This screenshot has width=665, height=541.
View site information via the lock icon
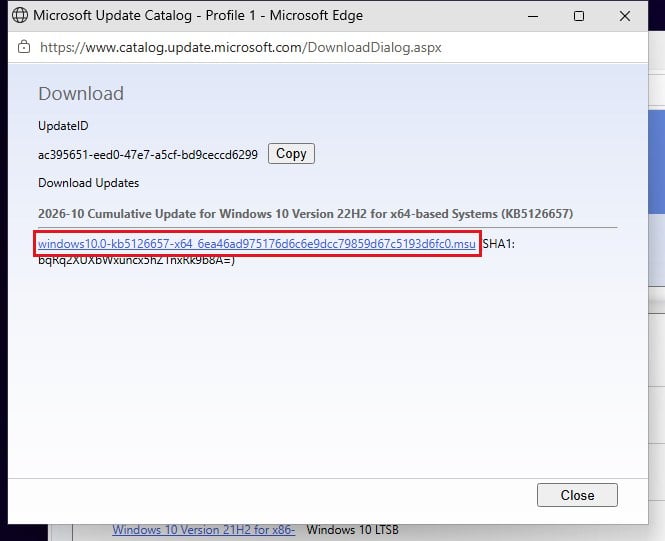point(24,47)
